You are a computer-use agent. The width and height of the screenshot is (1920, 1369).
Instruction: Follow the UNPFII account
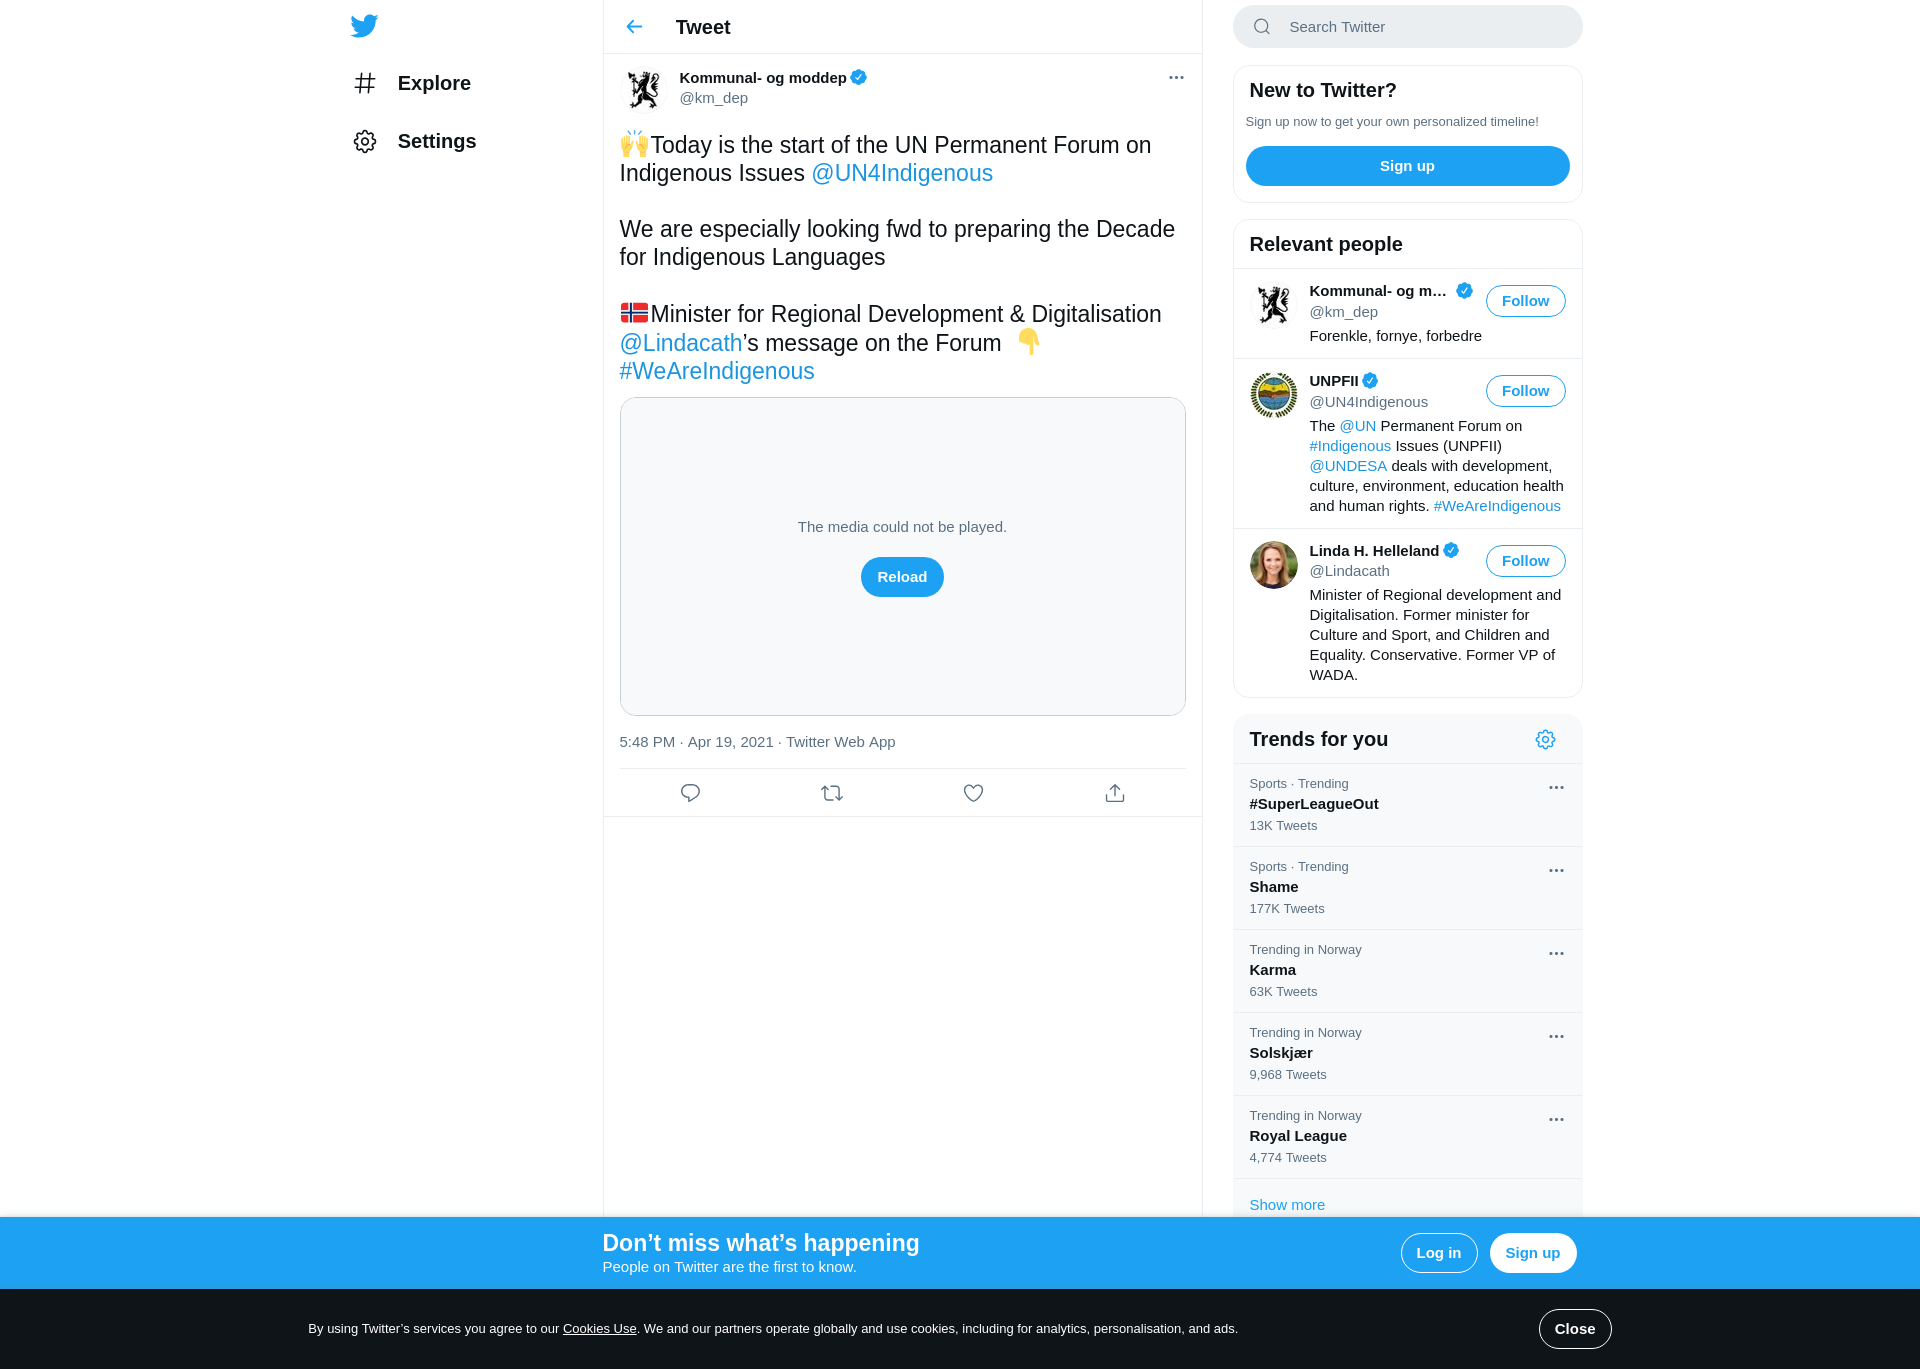[1525, 391]
